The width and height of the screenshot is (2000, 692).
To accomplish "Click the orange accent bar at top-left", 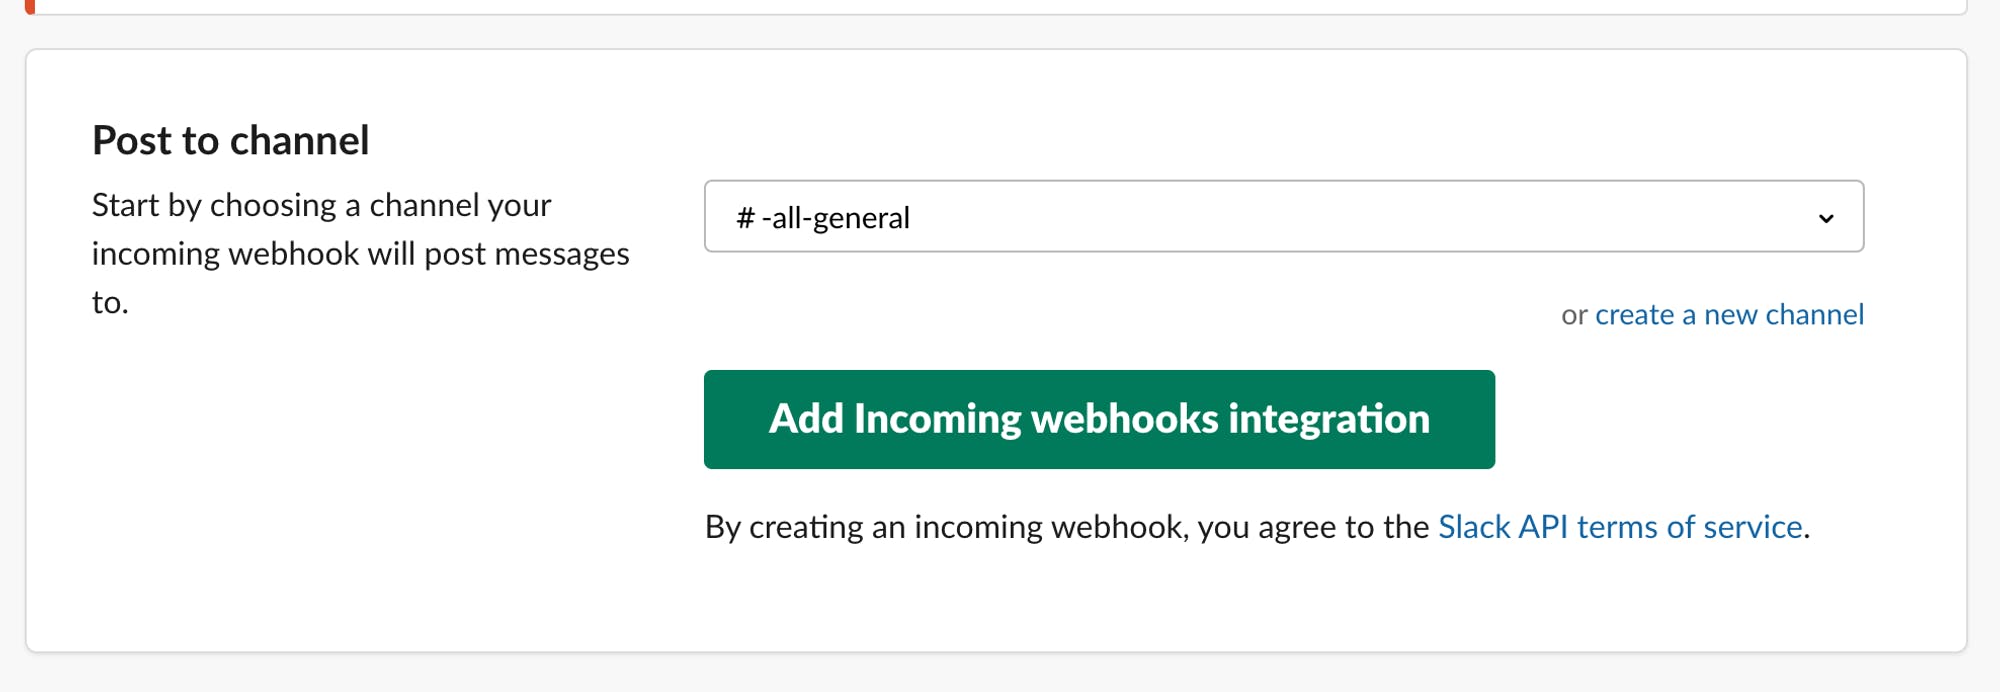I will (x=30, y=6).
